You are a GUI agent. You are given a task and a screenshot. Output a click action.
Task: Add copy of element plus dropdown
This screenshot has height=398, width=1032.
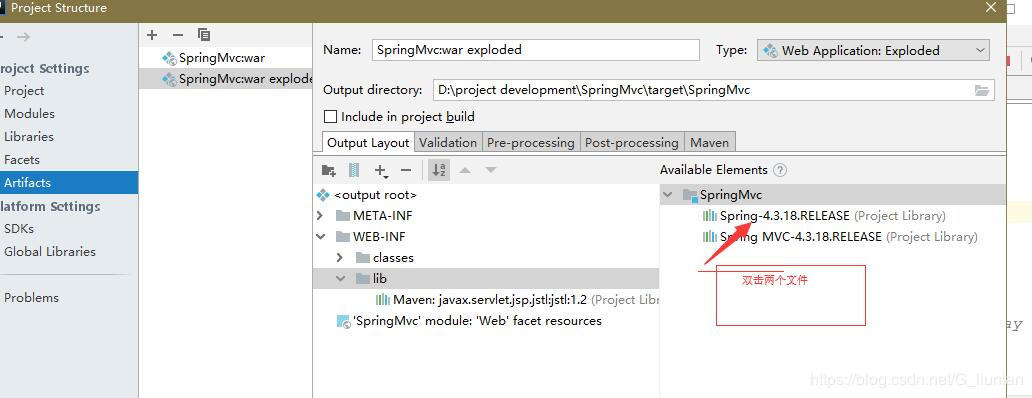click(381, 171)
